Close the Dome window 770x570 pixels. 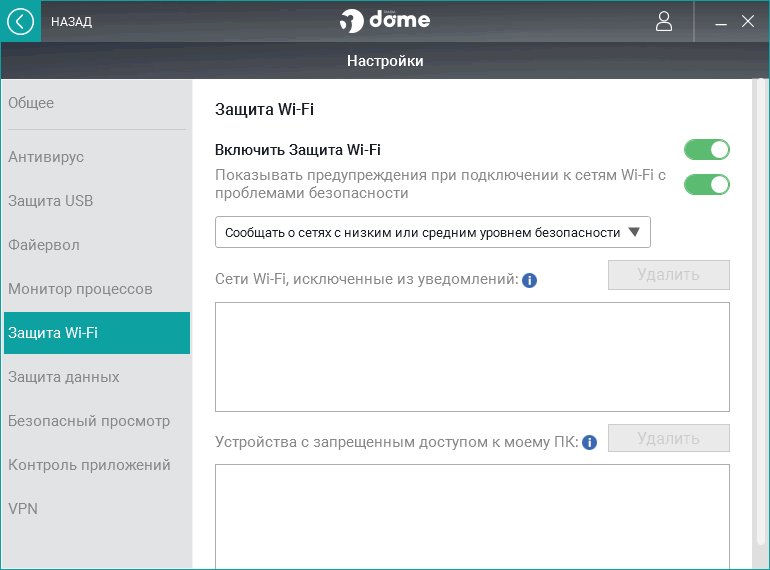coord(748,21)
